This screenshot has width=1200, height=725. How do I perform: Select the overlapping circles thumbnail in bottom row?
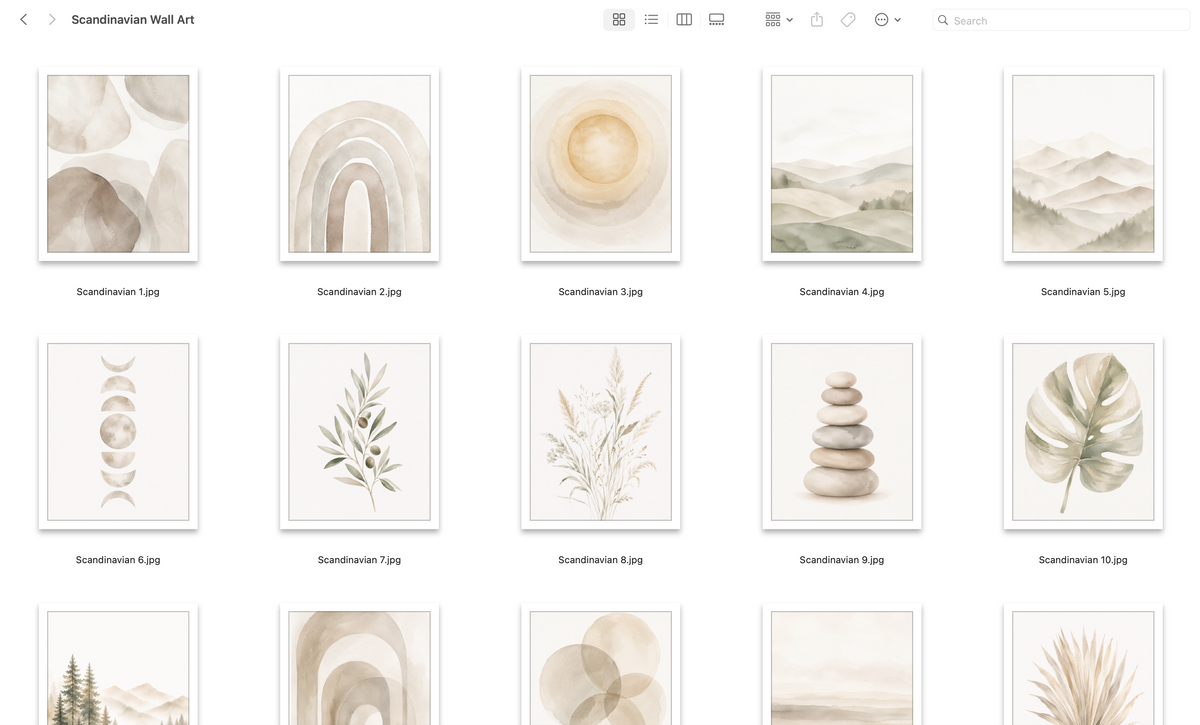[x=600, y=664]
